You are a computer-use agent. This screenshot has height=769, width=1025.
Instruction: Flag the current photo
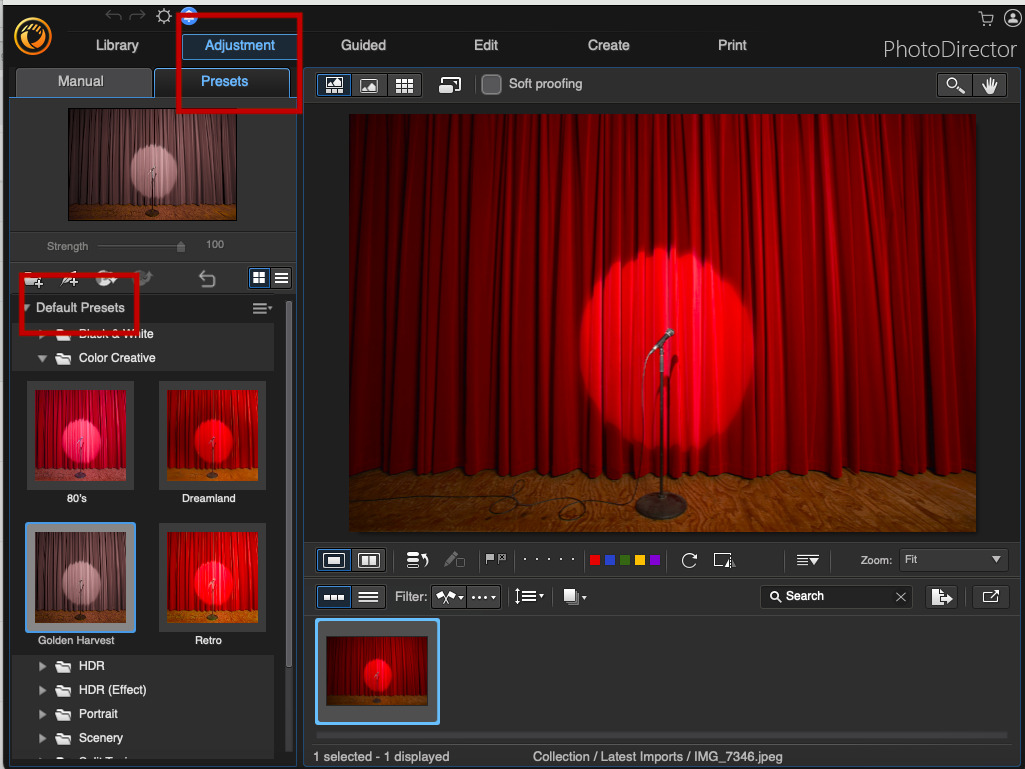(x=490, y=560)
